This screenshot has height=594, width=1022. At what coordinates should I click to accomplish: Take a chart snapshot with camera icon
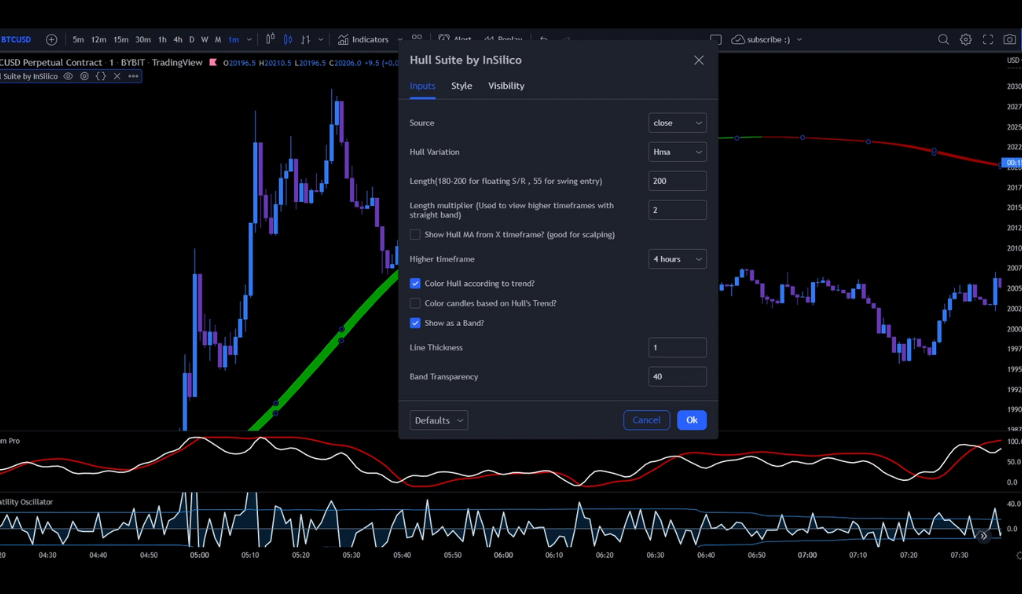(1010, 40)
